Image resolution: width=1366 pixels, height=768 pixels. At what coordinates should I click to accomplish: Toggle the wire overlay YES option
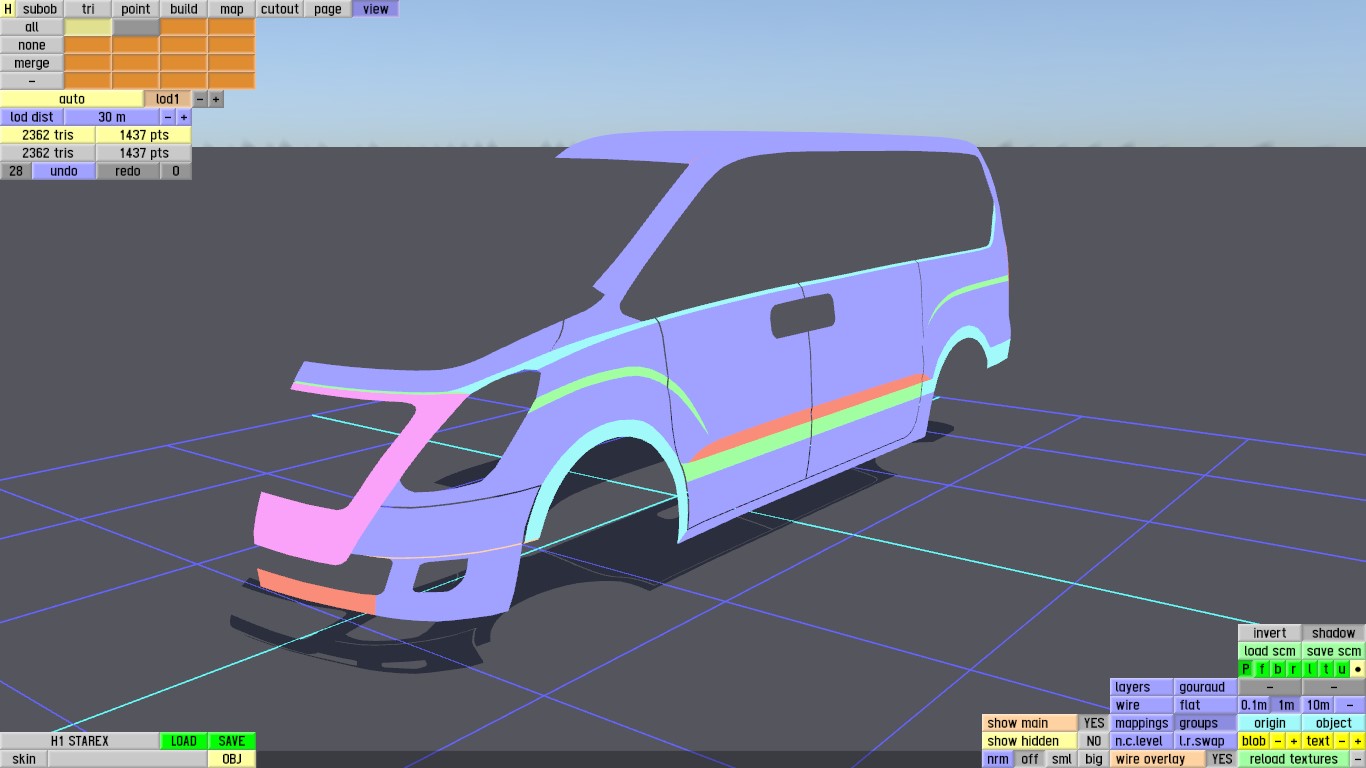click(1222, 759)
